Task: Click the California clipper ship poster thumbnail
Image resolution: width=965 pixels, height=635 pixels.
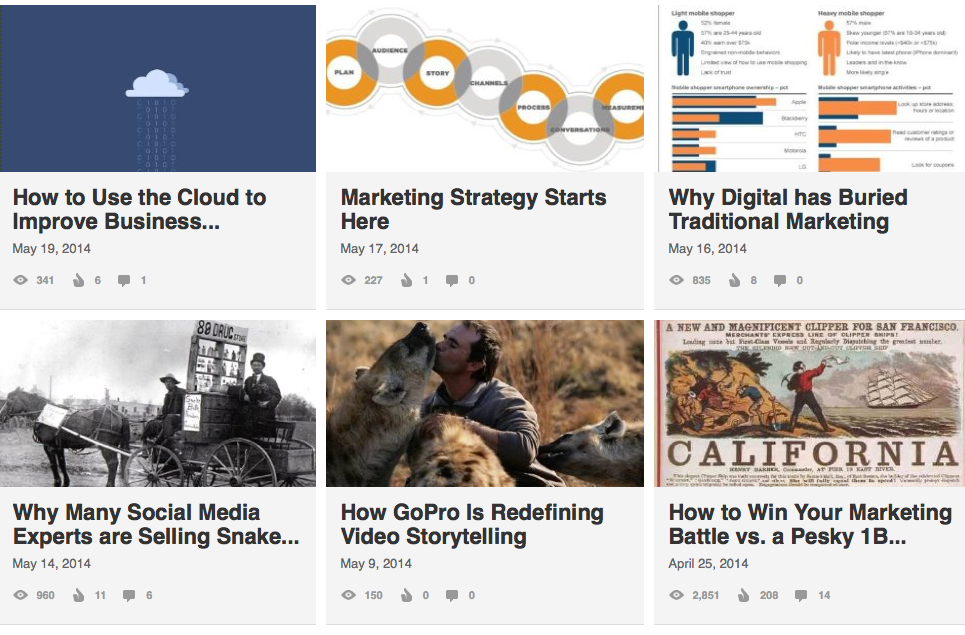Action: 809,403
